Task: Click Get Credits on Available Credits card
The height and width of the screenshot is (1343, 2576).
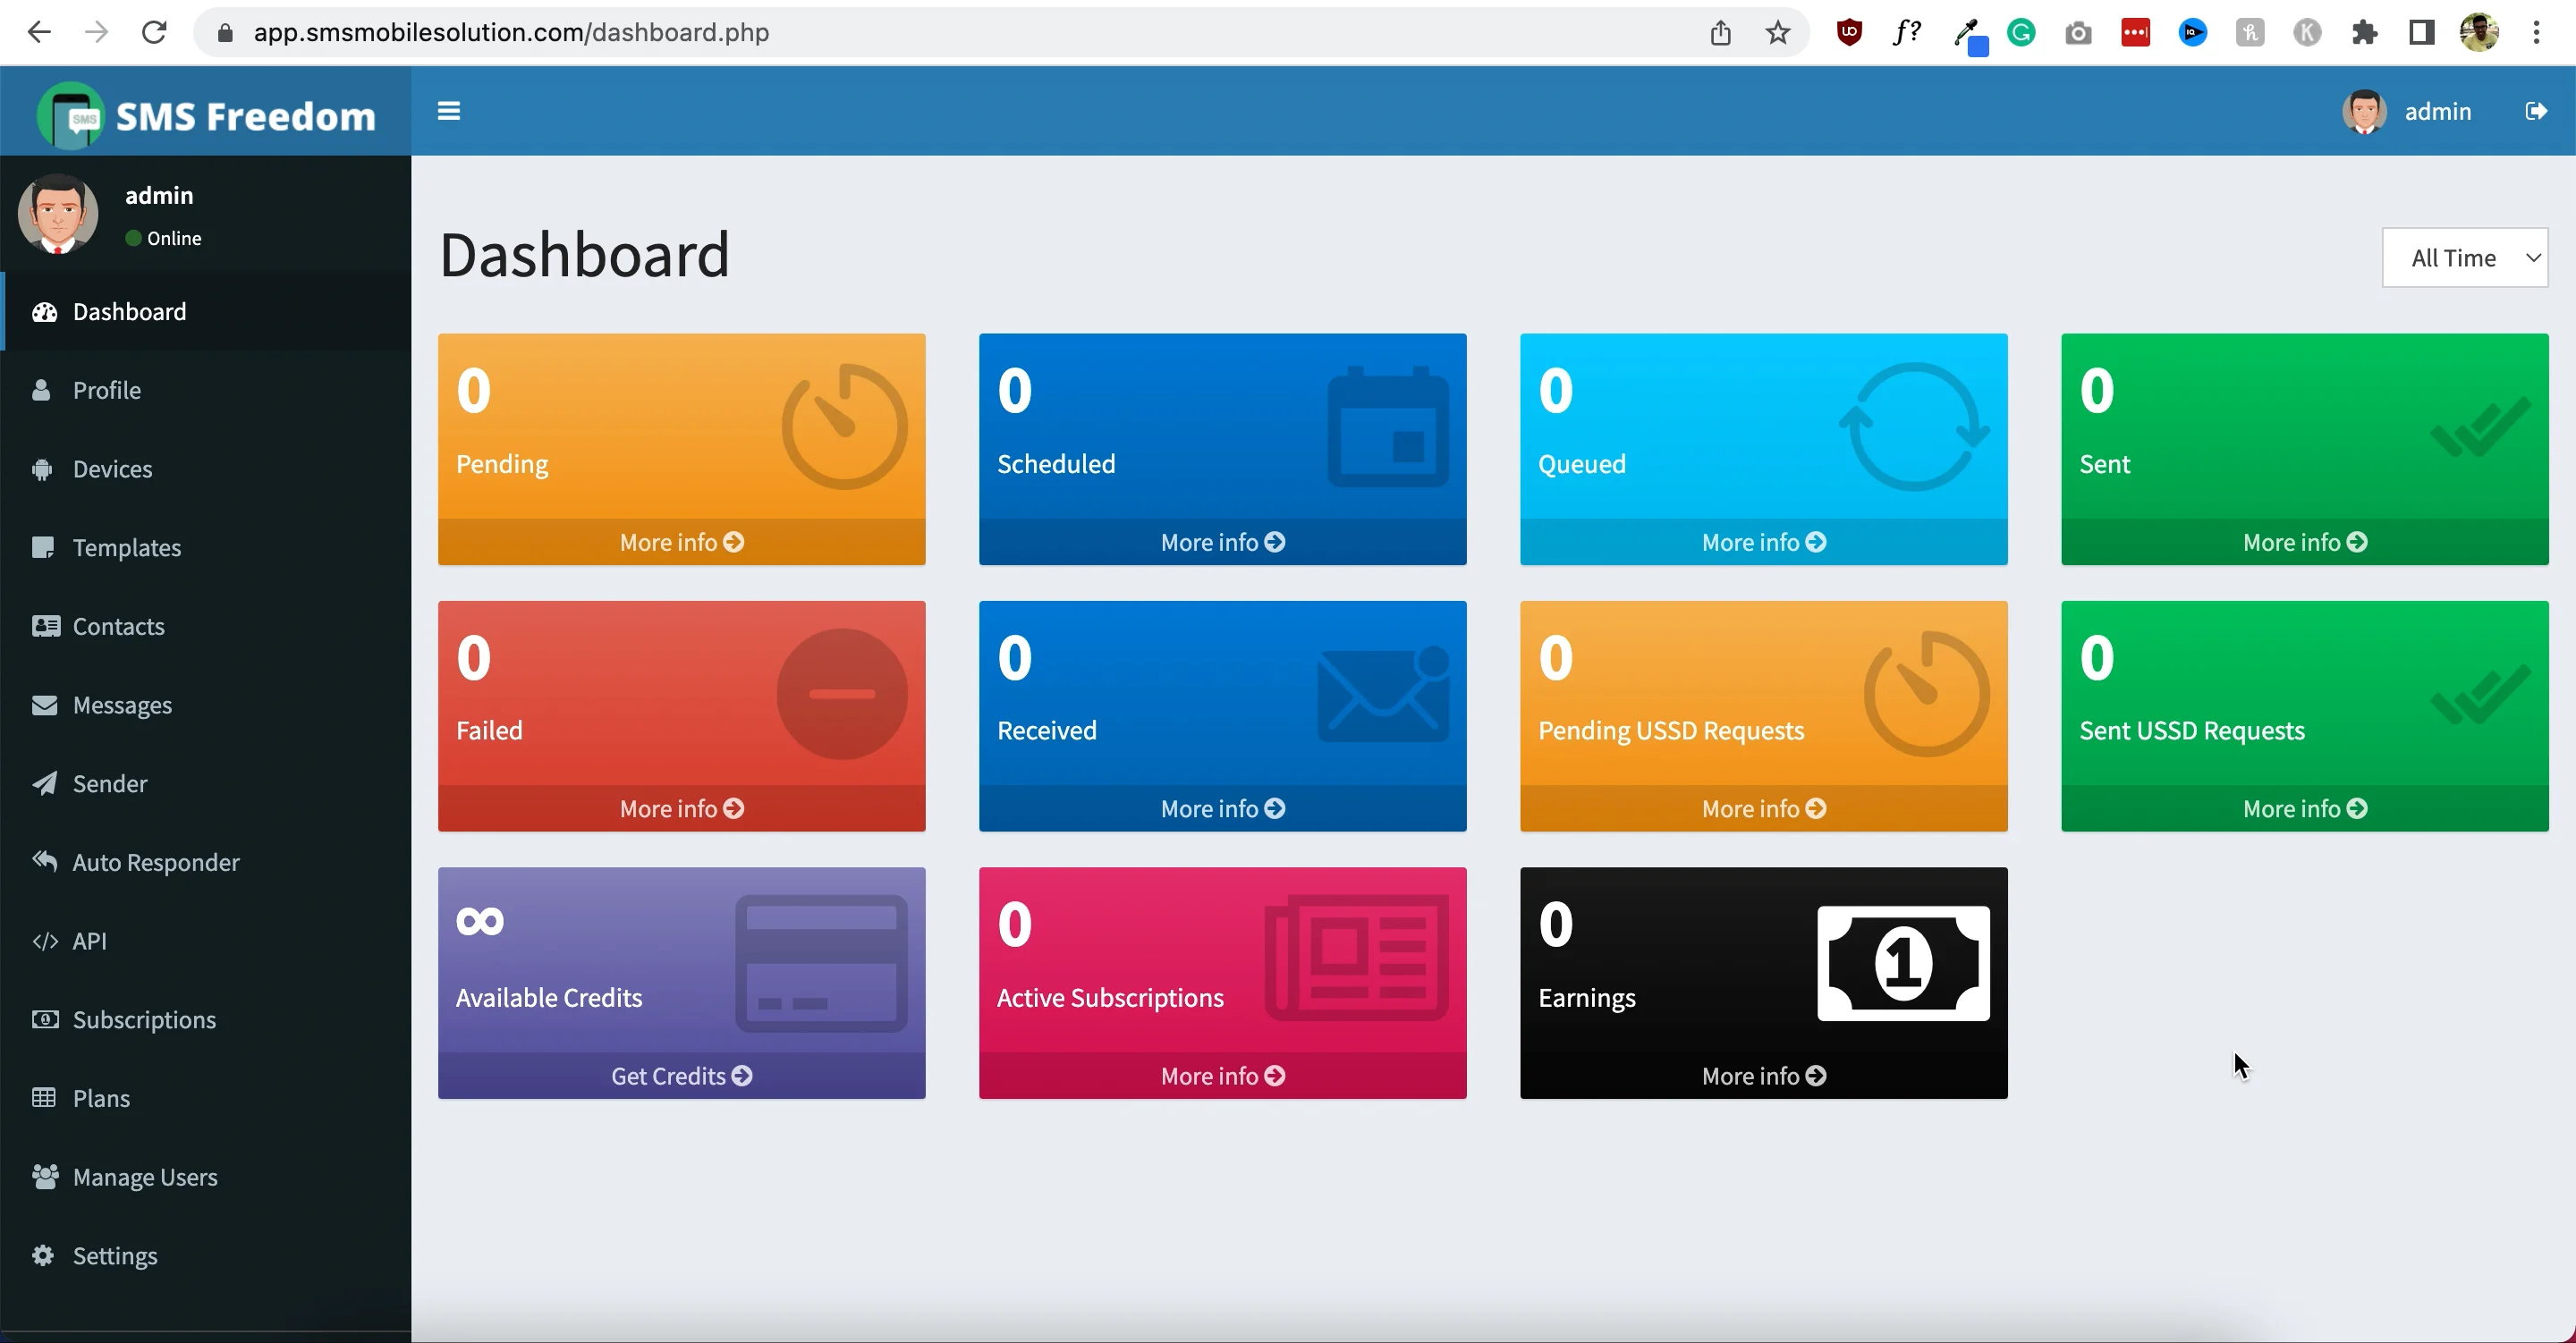Action: click(x=681, y=1075)
